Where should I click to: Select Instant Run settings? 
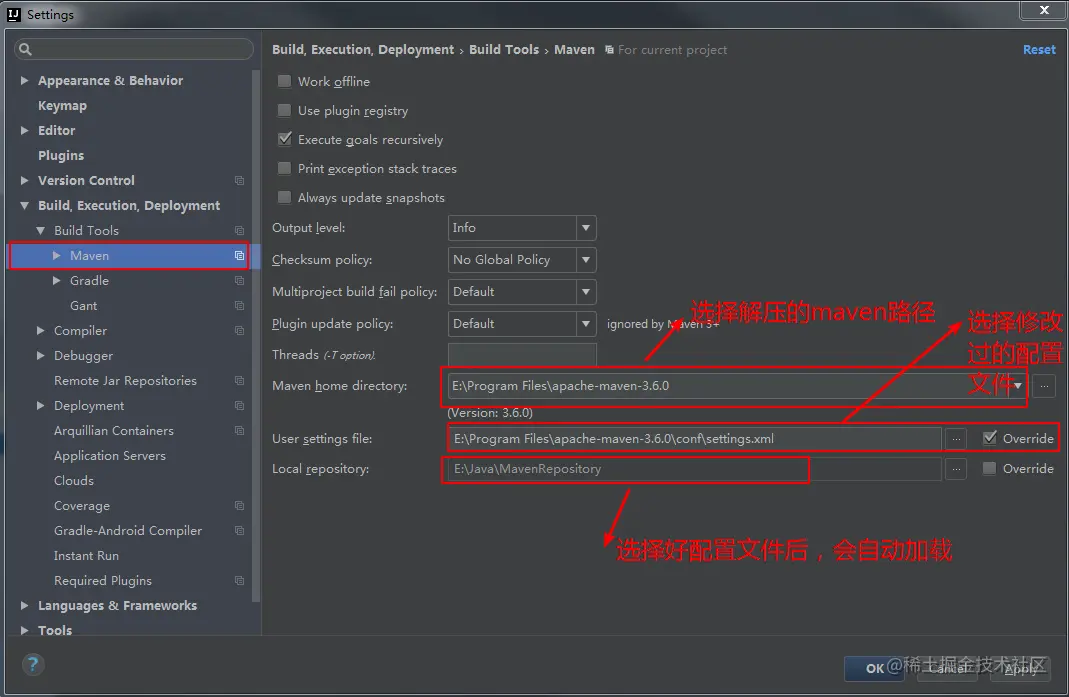(x=86, y=556)
